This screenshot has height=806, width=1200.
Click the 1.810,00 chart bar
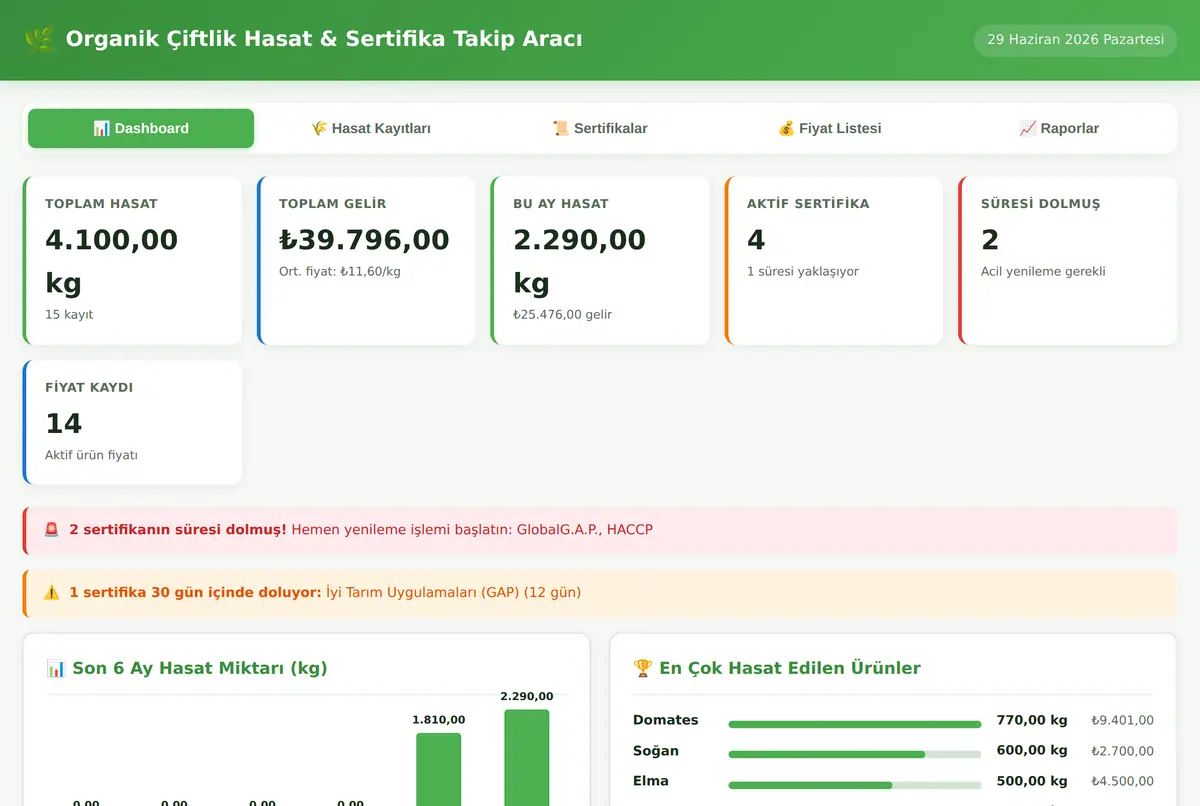(439, 769)
